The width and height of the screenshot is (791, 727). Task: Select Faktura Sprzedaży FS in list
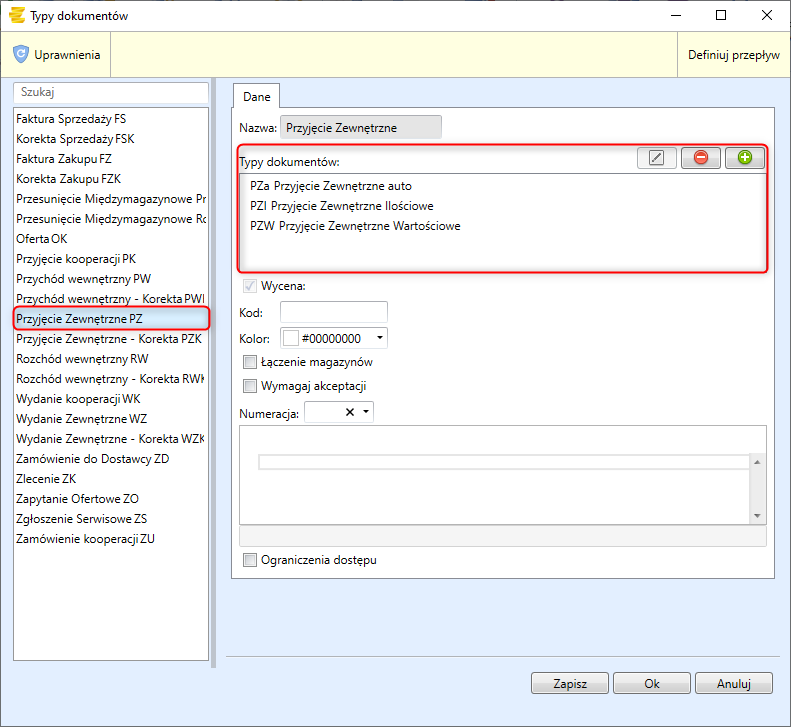coord(71,119)
